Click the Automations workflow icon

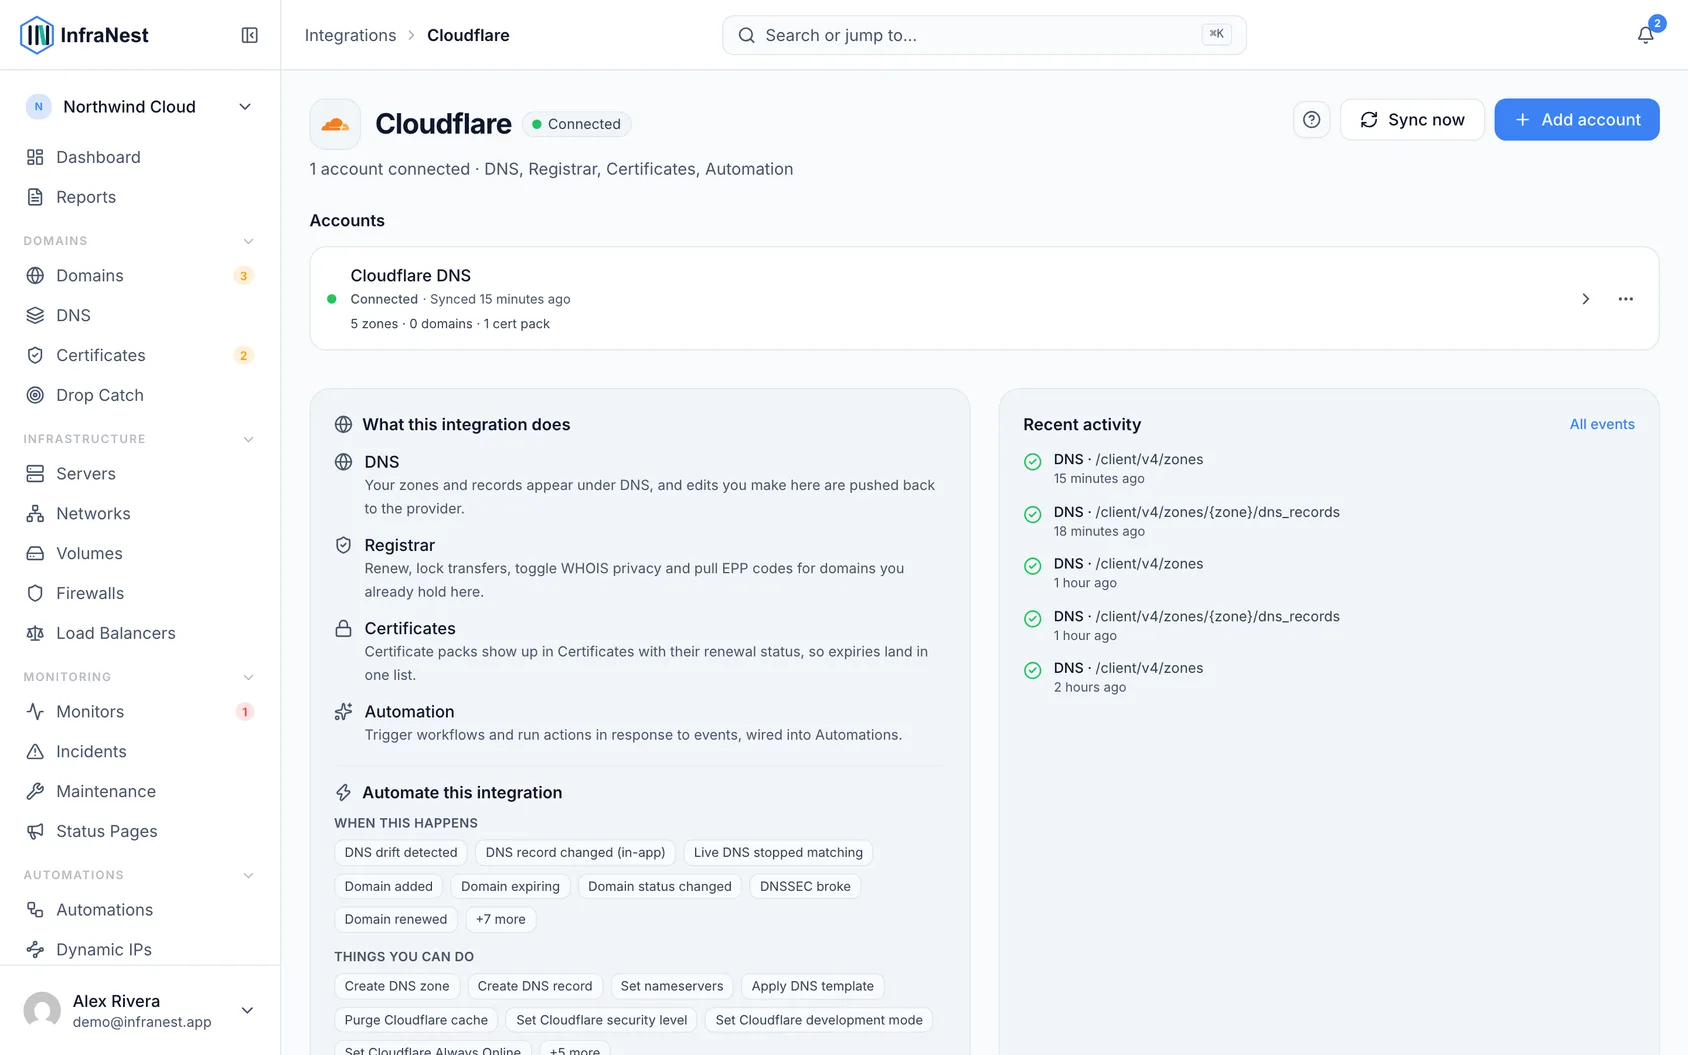click(x=35, y=910)
